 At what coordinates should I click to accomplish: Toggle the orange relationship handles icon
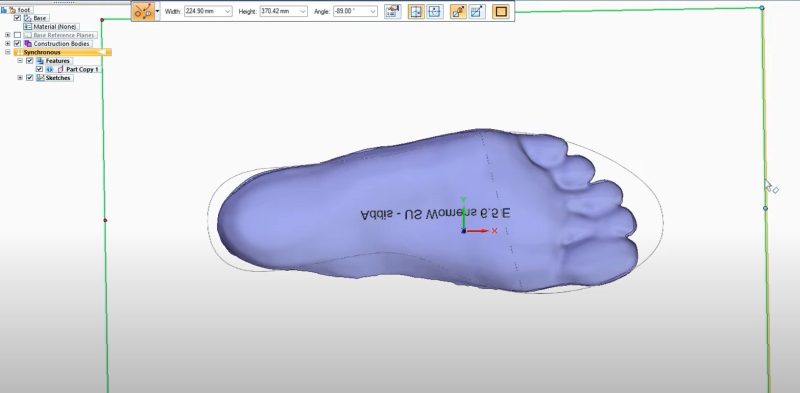[x=458, y=11]
